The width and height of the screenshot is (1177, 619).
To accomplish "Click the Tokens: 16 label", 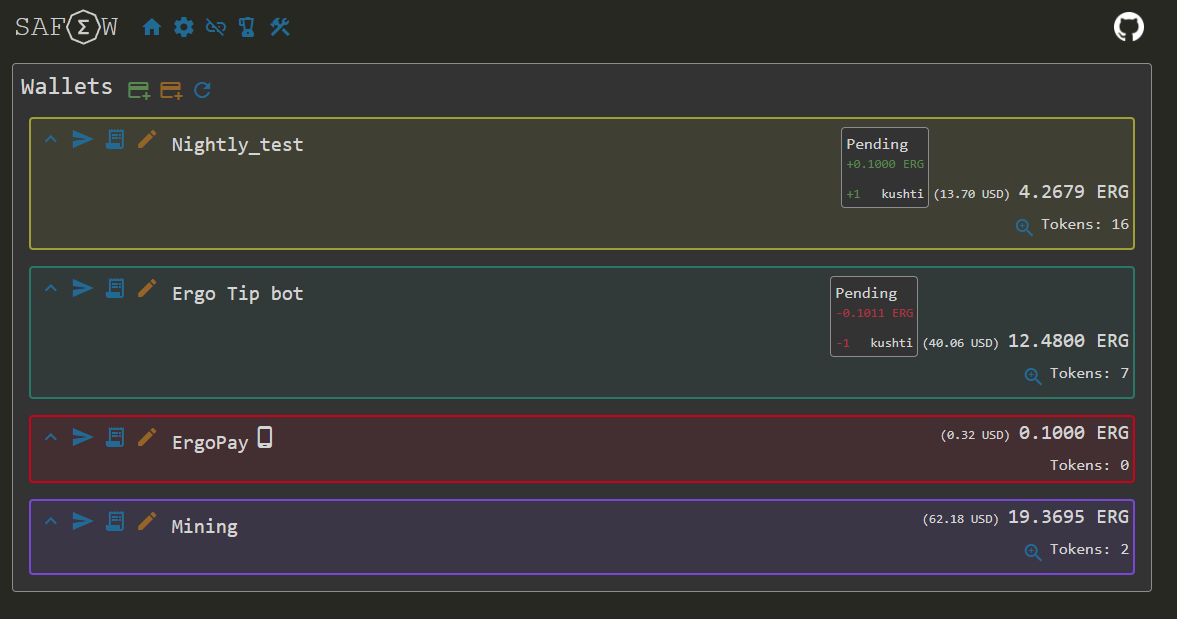I will click(1085, 224).
